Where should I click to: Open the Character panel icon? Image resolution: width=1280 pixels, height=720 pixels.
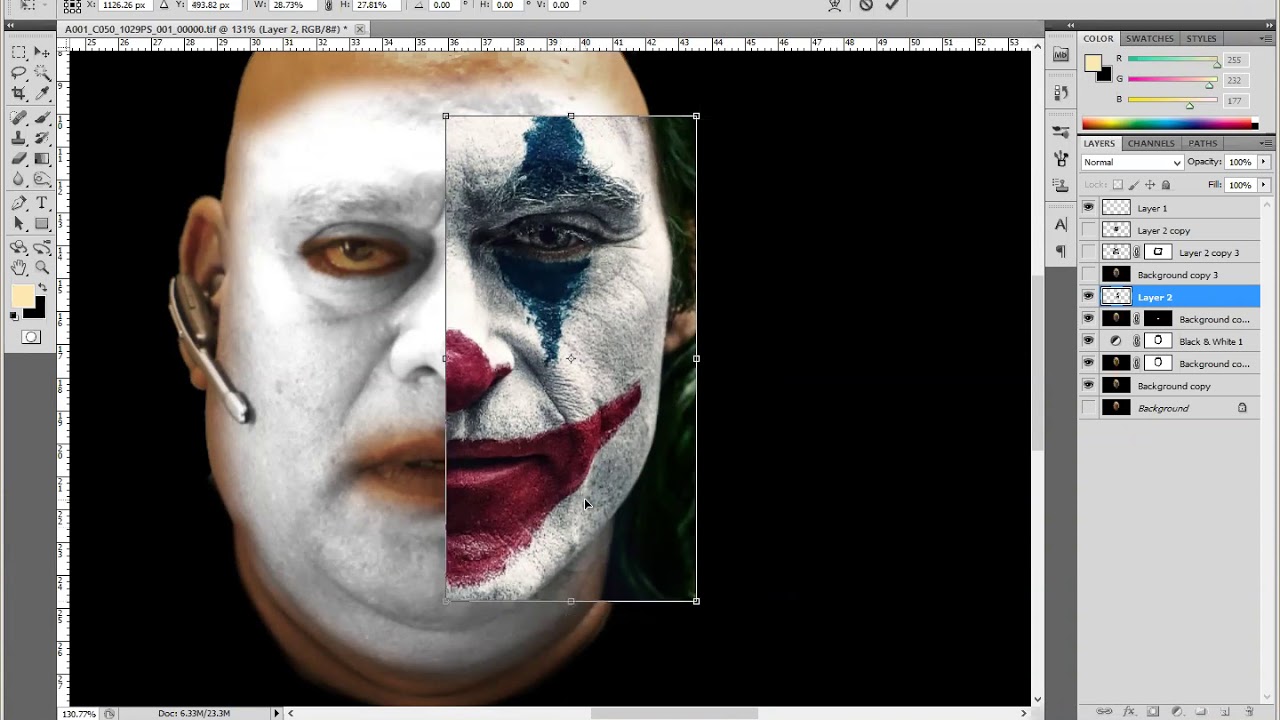(1061, 226)
